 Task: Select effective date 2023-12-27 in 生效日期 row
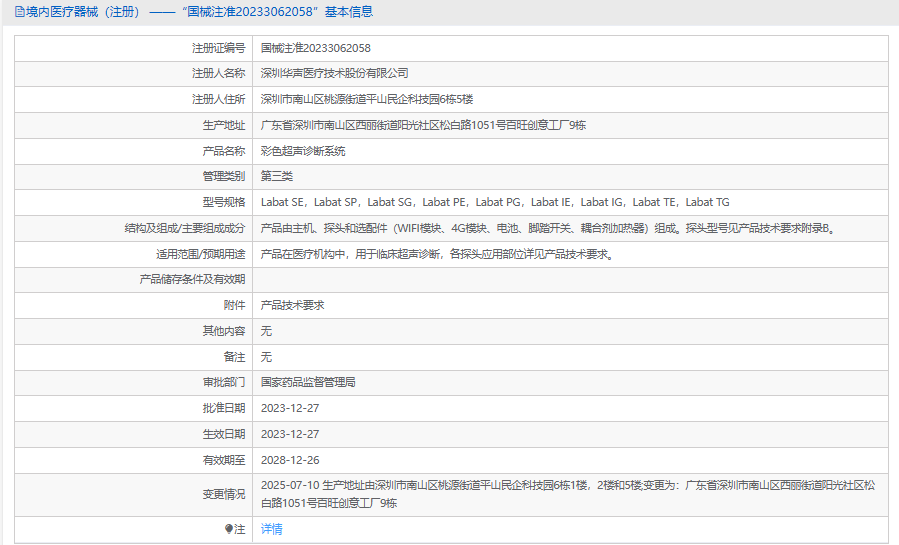coord(290,434)
